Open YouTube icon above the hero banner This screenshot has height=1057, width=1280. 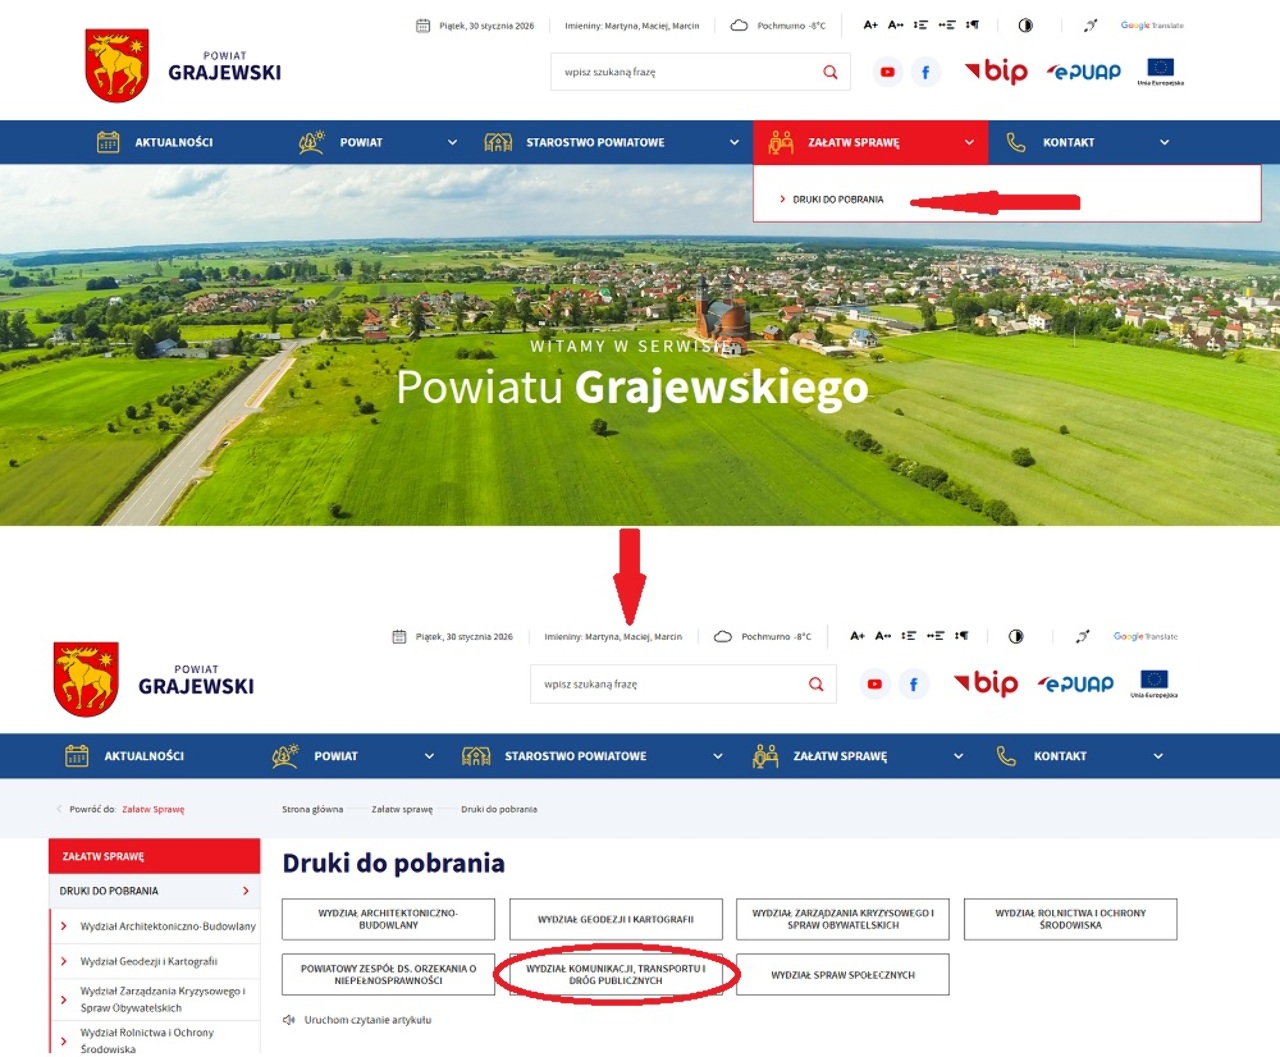887,72
